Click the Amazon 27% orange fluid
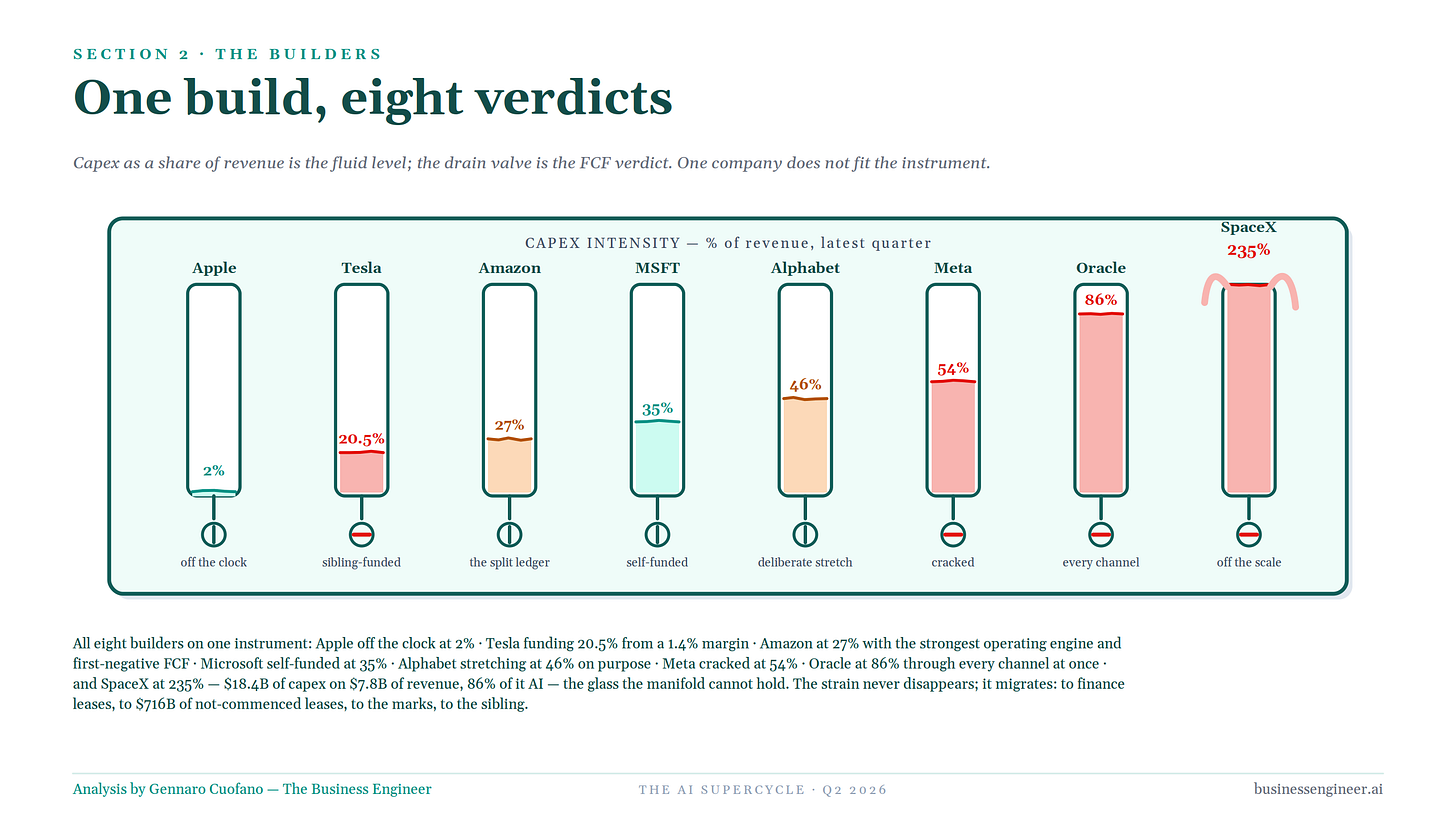1456x819 pixels. (x=509, y=465)
